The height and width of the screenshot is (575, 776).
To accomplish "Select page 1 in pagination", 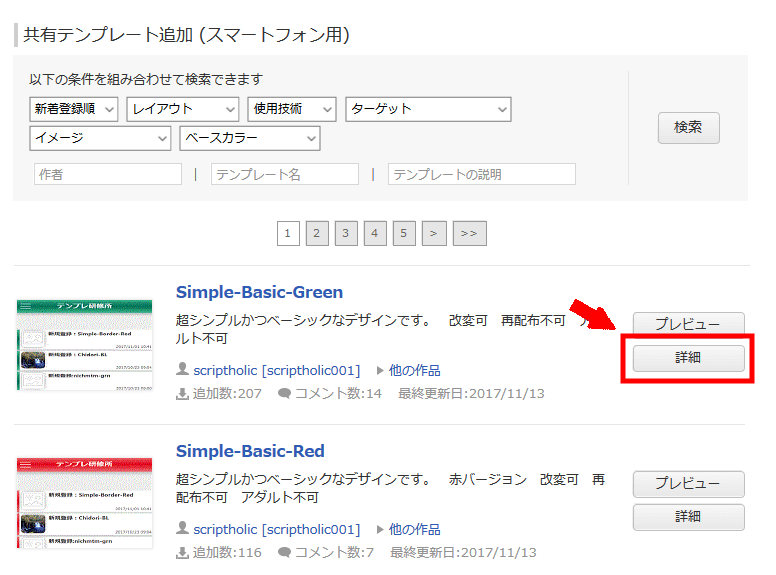I will coord(288,234).
